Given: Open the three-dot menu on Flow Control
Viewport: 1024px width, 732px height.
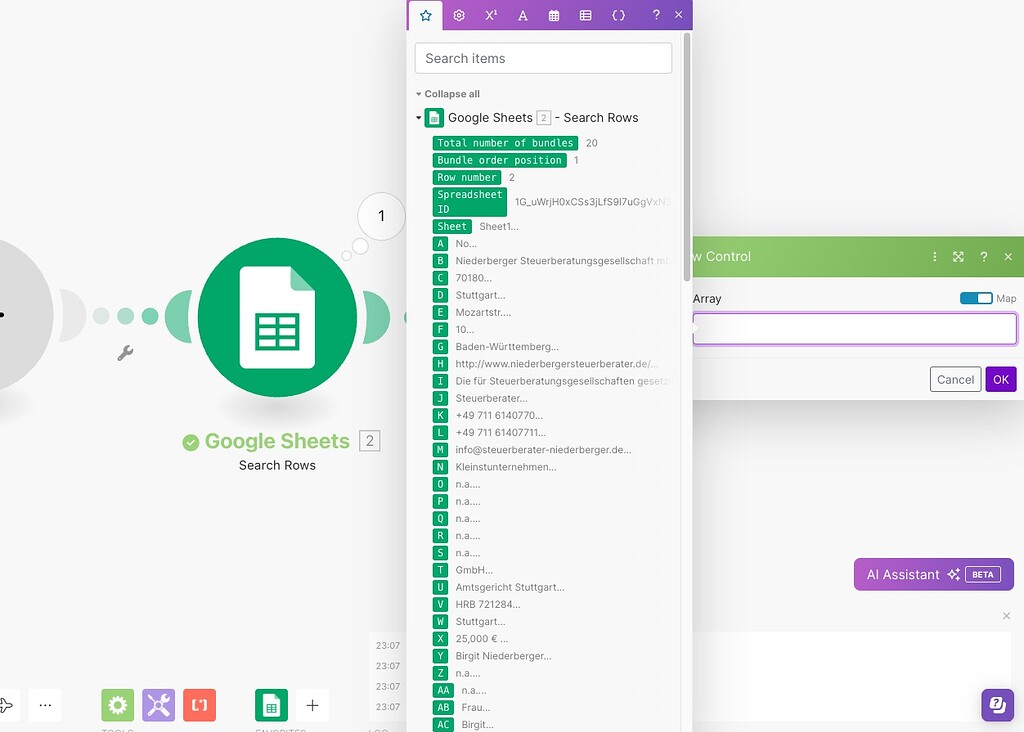Looking at the screenshot, I should point(934,256).
